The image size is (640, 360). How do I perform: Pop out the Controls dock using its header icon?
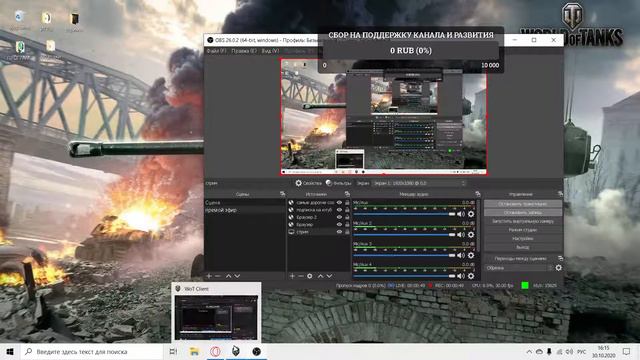pos(560,194)
